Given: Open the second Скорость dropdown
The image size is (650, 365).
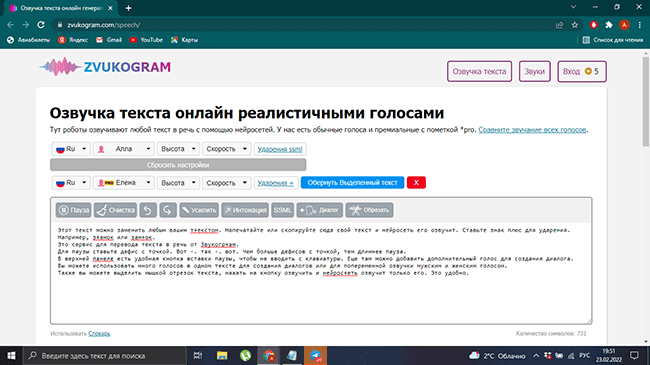Looking at the screenshot, I should tap(226, 183).
